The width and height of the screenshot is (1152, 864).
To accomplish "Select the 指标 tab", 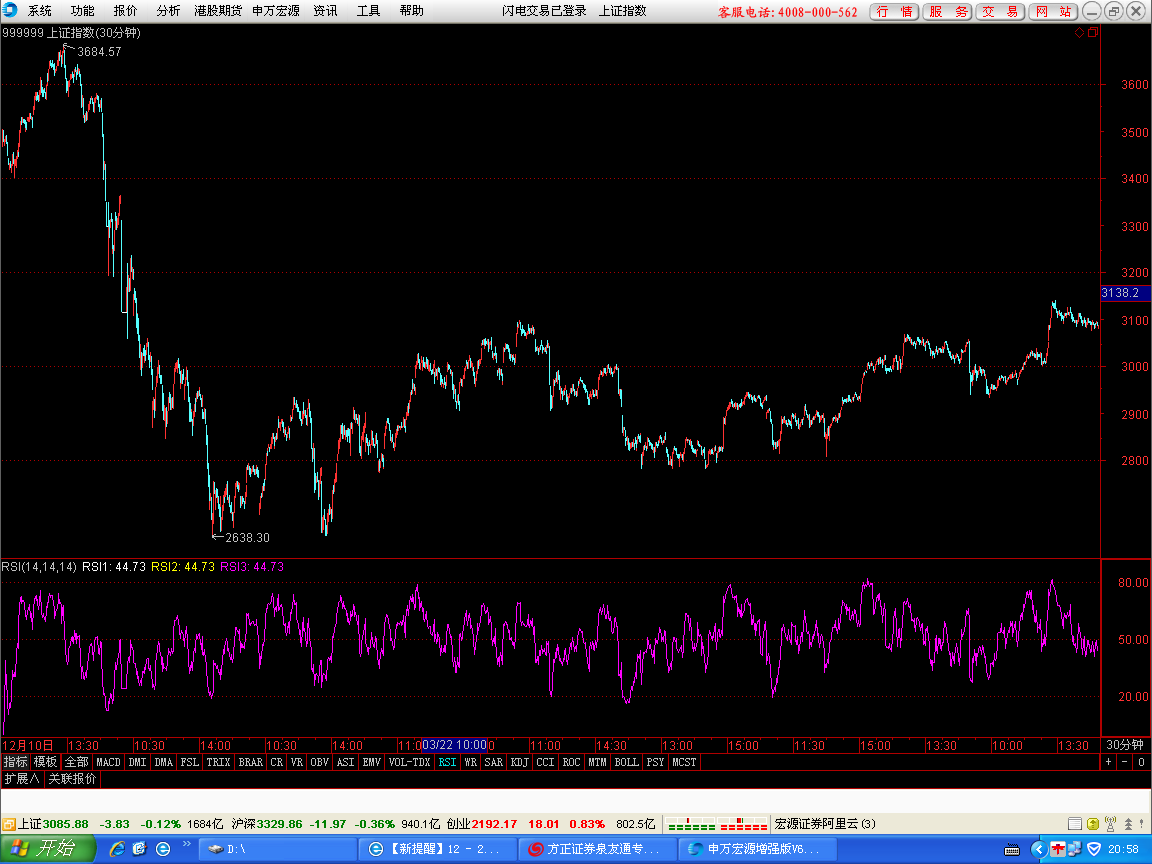I will pos(15,762).
